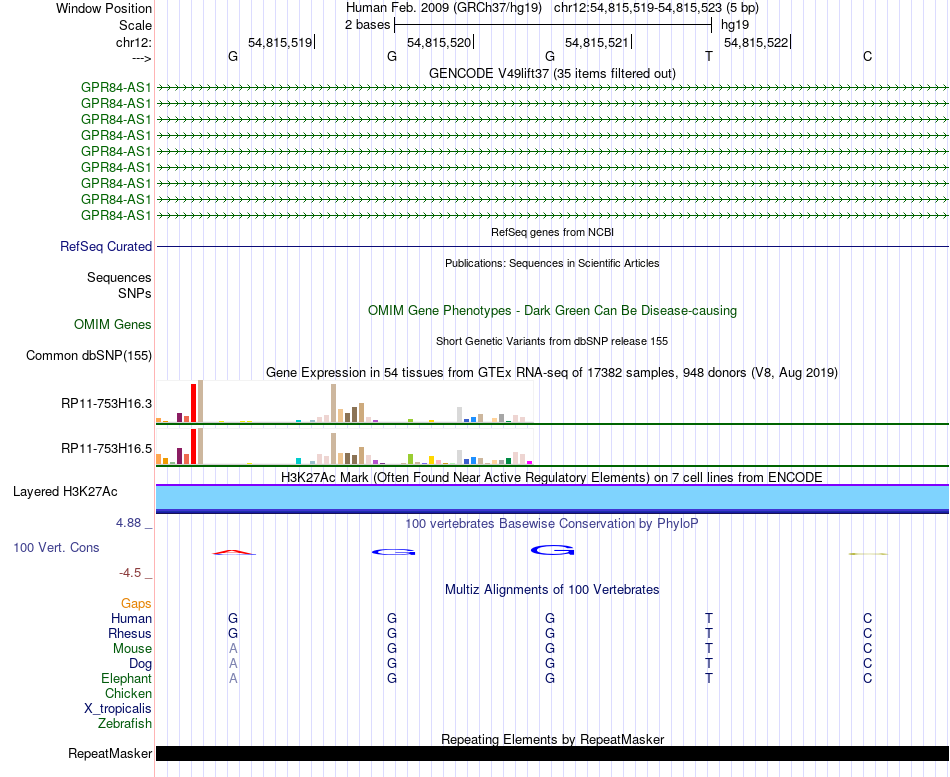Click the orange Gaps label

[136, 604]
